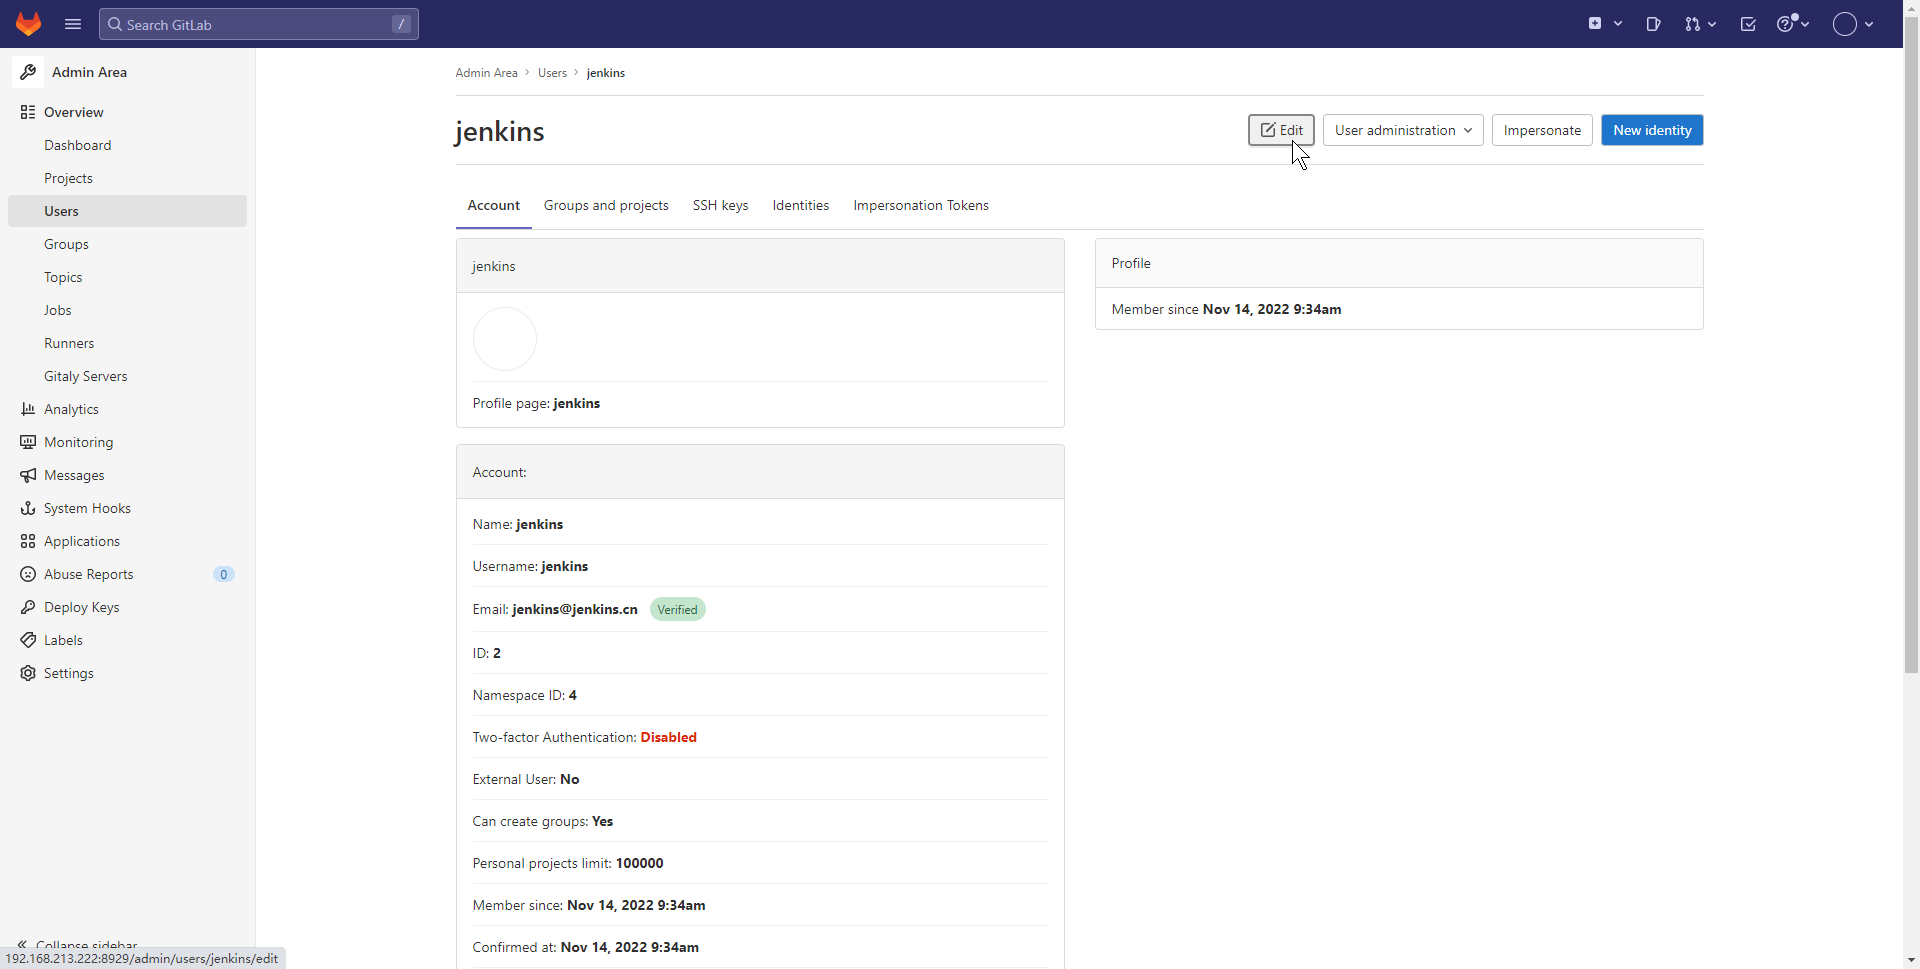
Task: Open the Impersonation Tokens tab
Action: click(920, 205)
